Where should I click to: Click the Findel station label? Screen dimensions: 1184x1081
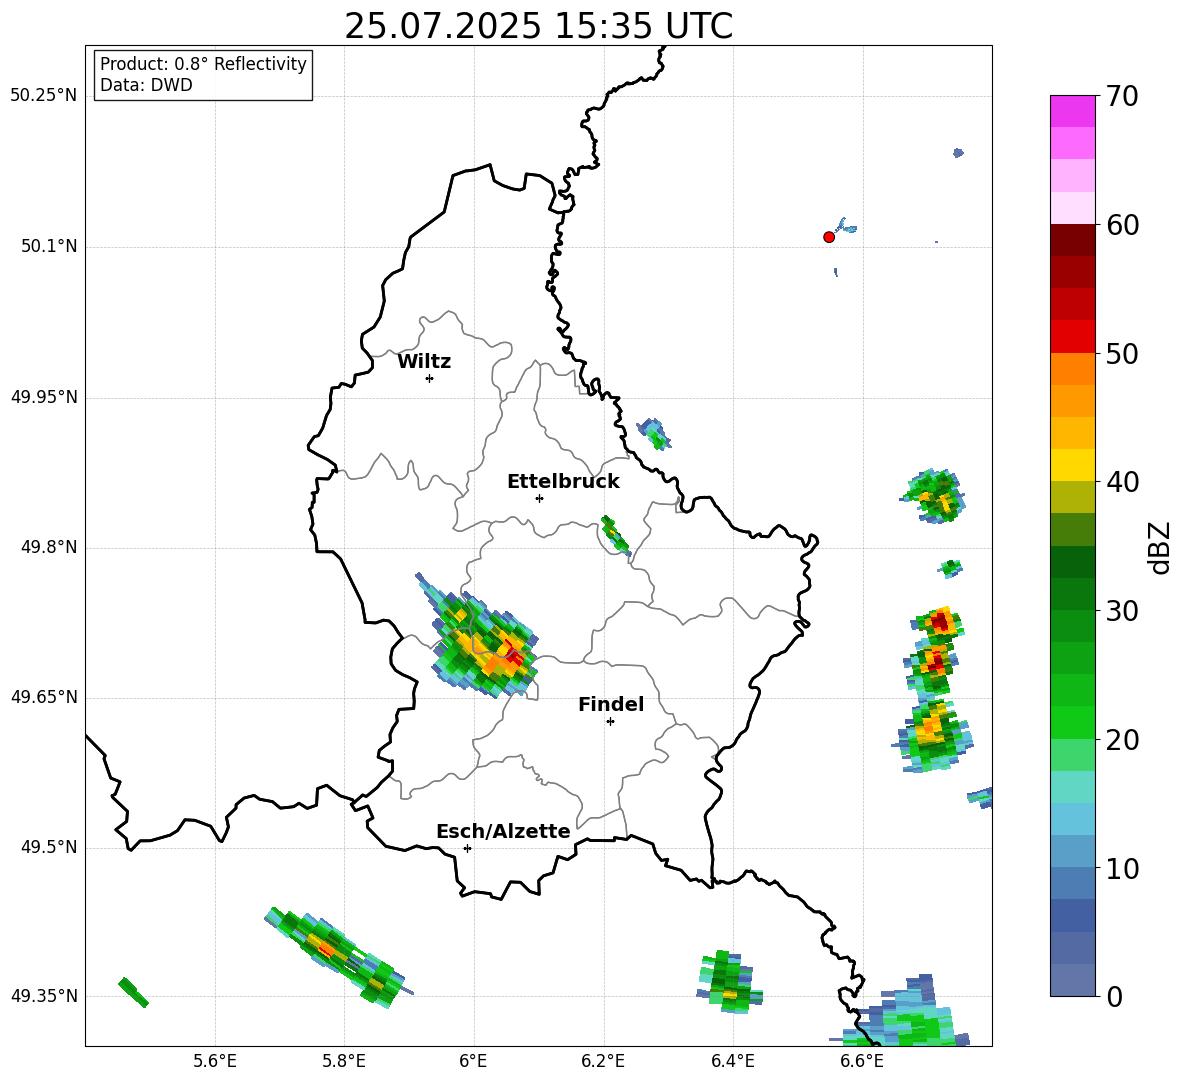pyautogui.click(x=611, y=704)
